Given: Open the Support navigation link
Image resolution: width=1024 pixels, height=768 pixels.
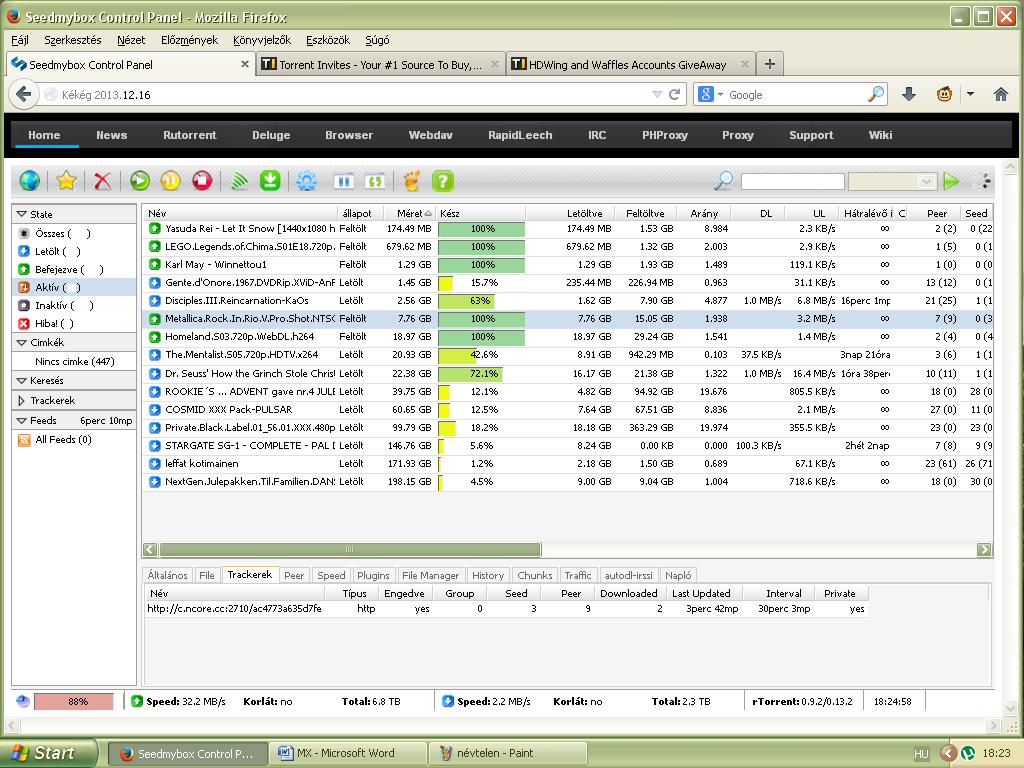Looking at the screenshot, I should (x=811, y=135).
